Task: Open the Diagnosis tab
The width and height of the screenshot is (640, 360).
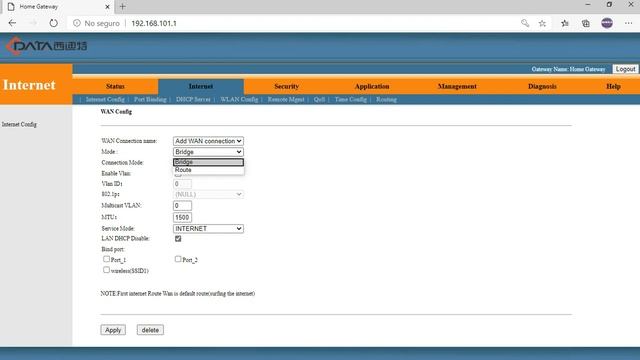Action: click(x=542, y=86)
